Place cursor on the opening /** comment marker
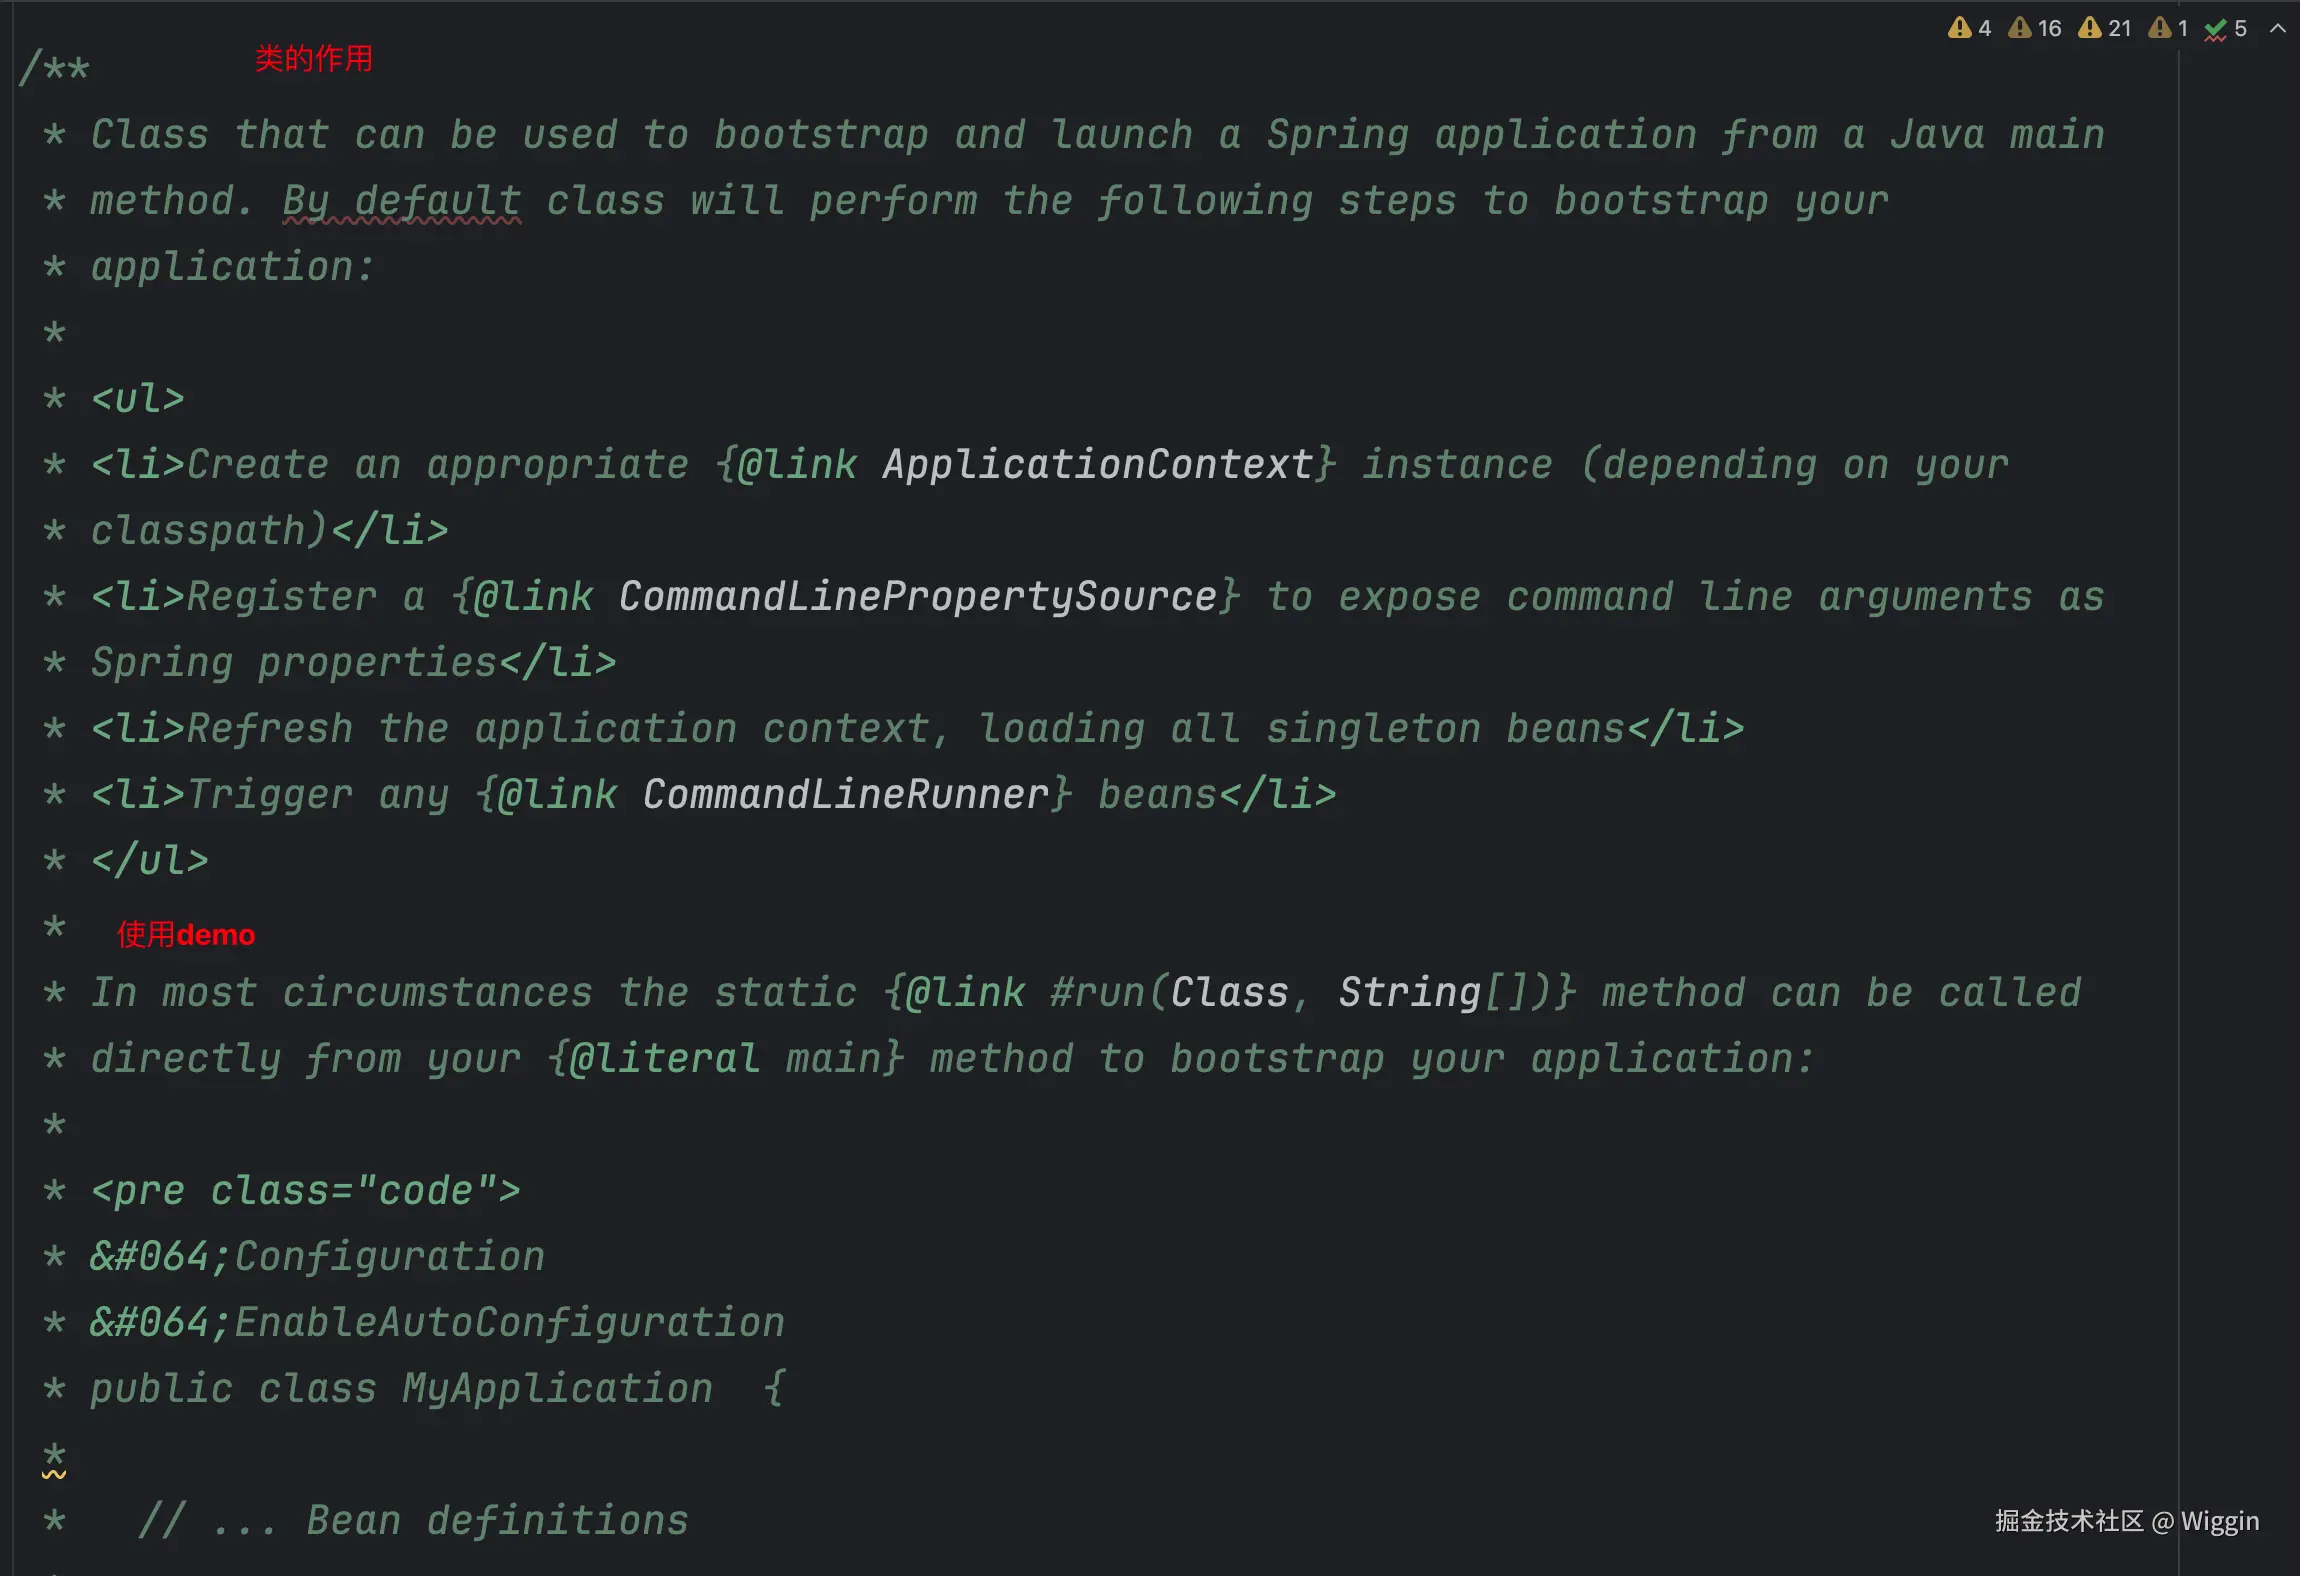 pyautogui.click(x=55, y=68)
